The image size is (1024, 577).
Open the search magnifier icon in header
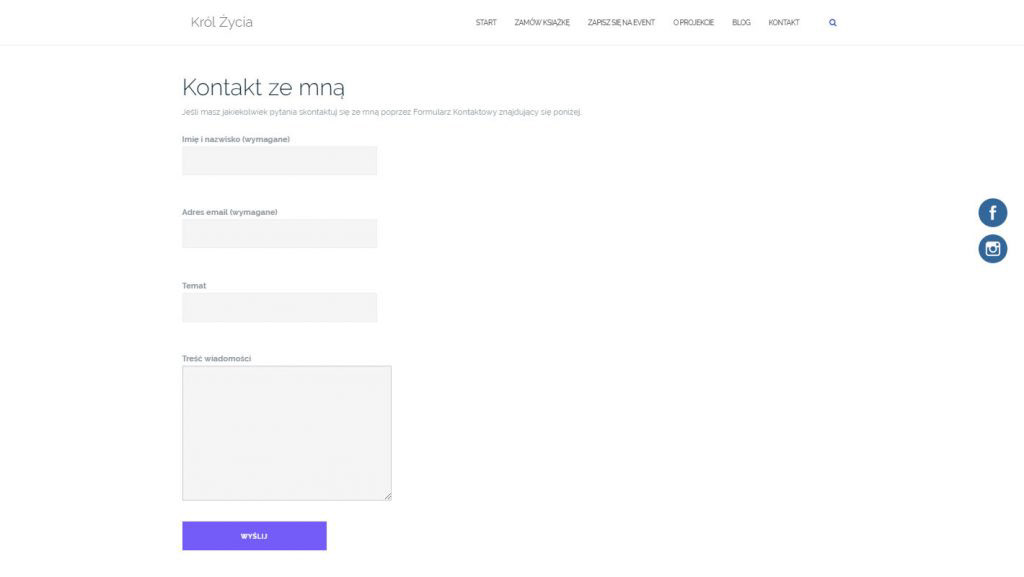pos(833,23)
